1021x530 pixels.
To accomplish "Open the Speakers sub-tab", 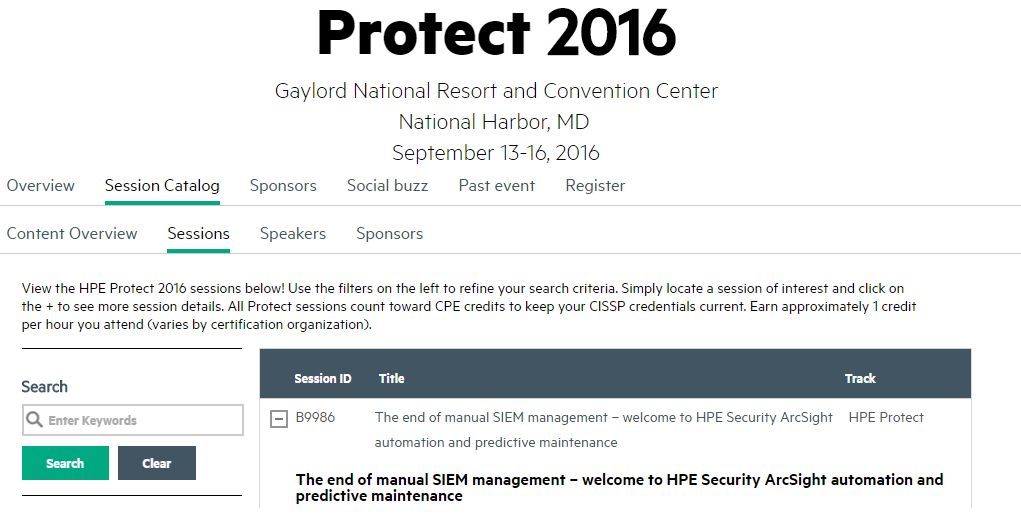I will coord(293,234).
